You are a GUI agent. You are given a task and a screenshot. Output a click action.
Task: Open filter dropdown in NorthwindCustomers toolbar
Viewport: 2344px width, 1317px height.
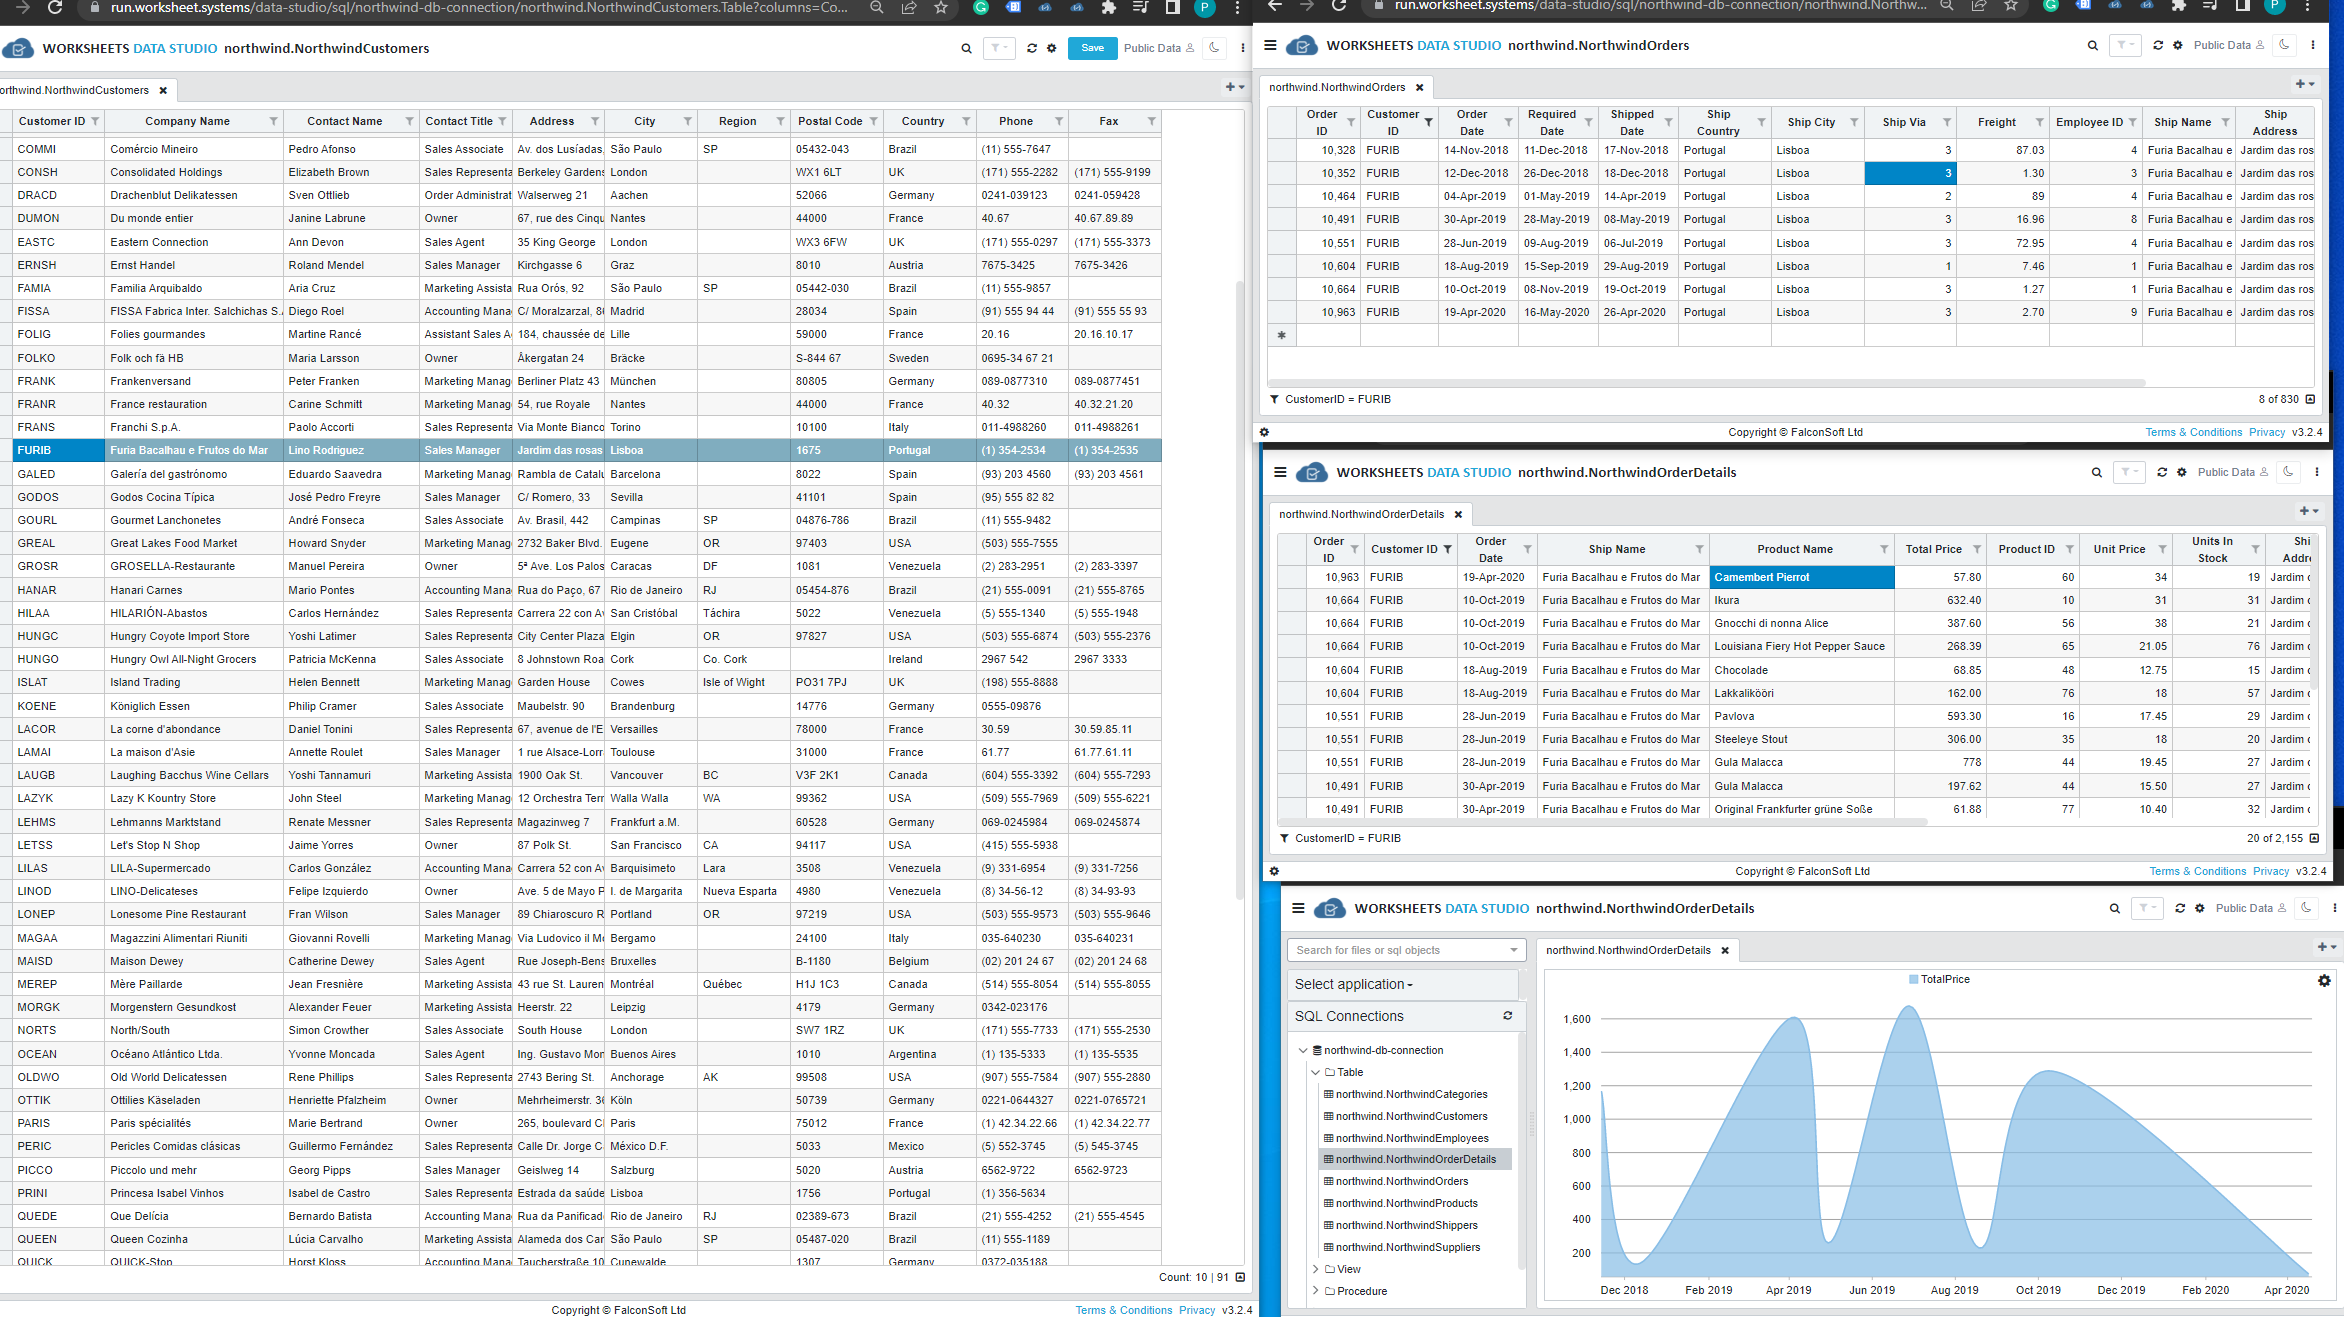click(999, 48)
